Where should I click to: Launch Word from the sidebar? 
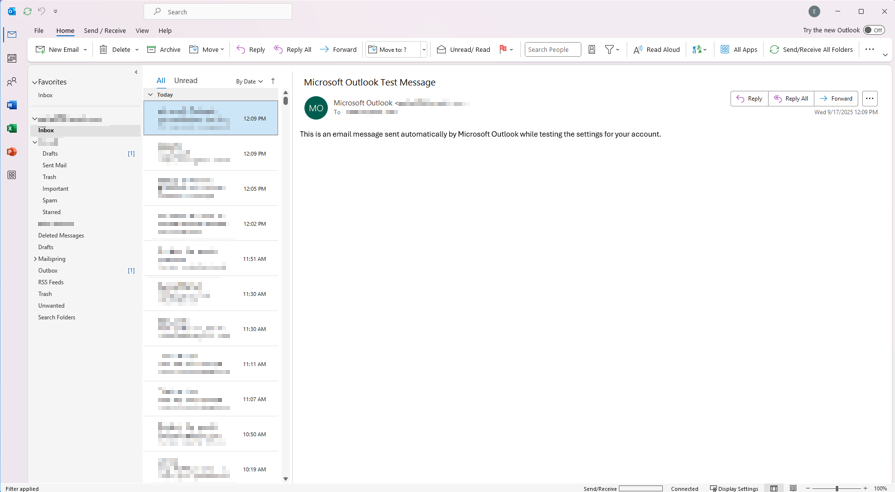coord(11,105)
